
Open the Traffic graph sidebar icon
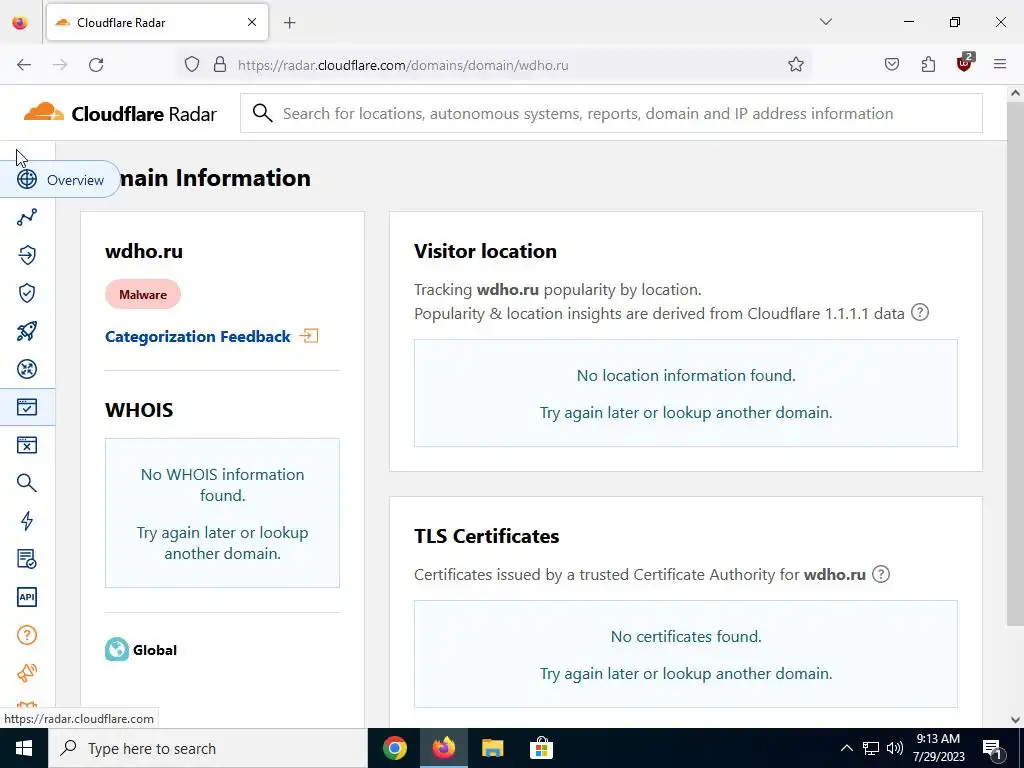tap(27, 217)
